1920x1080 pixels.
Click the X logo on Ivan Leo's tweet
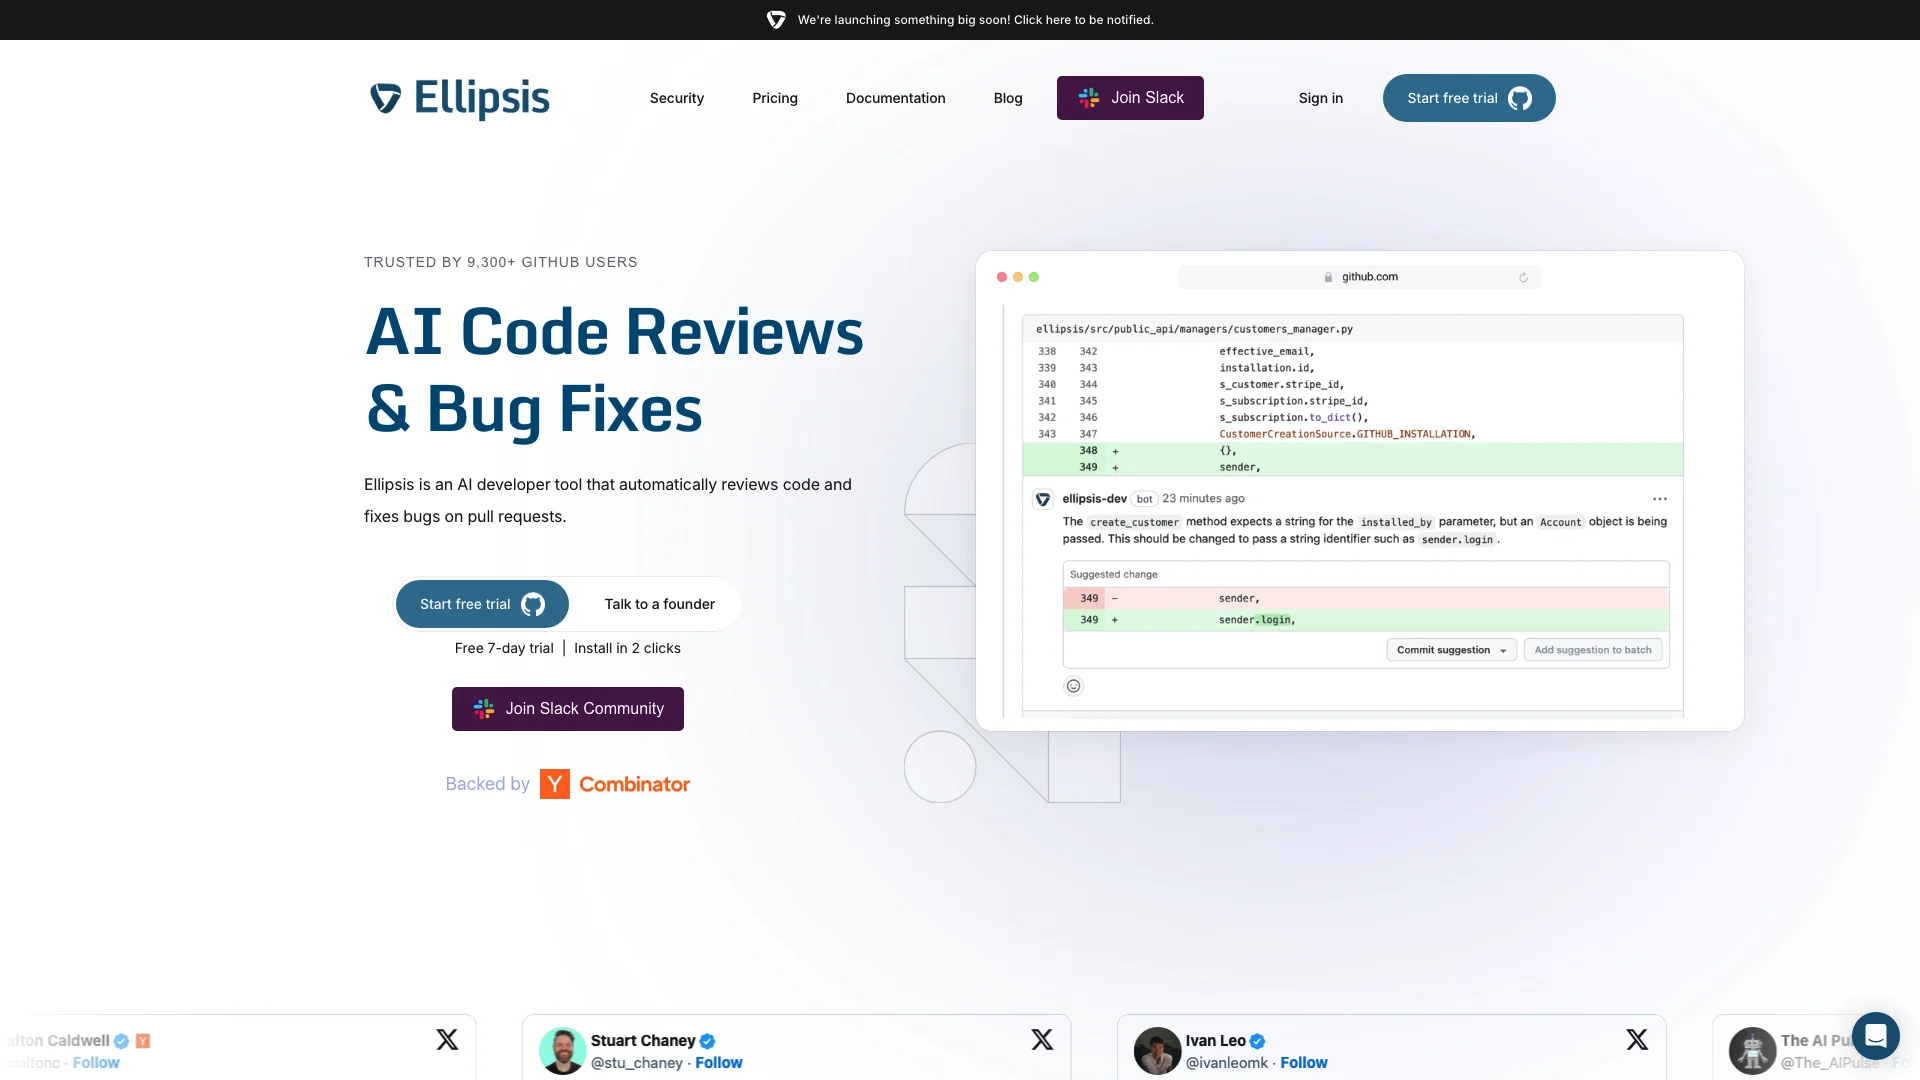(1637, 1040)
